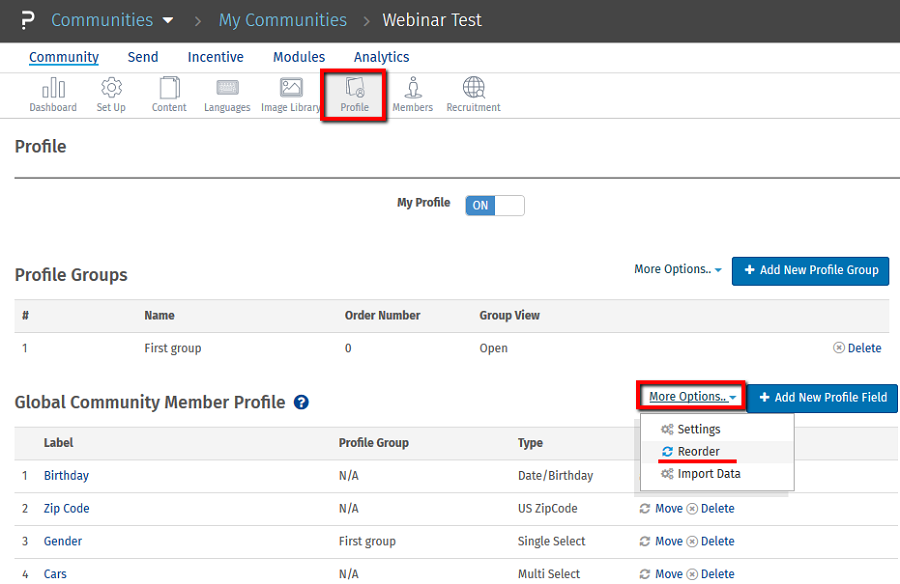Choose Import Data from the menu
Image resolution: width=900 pixels, height=584 pixels.
point(708,474)
